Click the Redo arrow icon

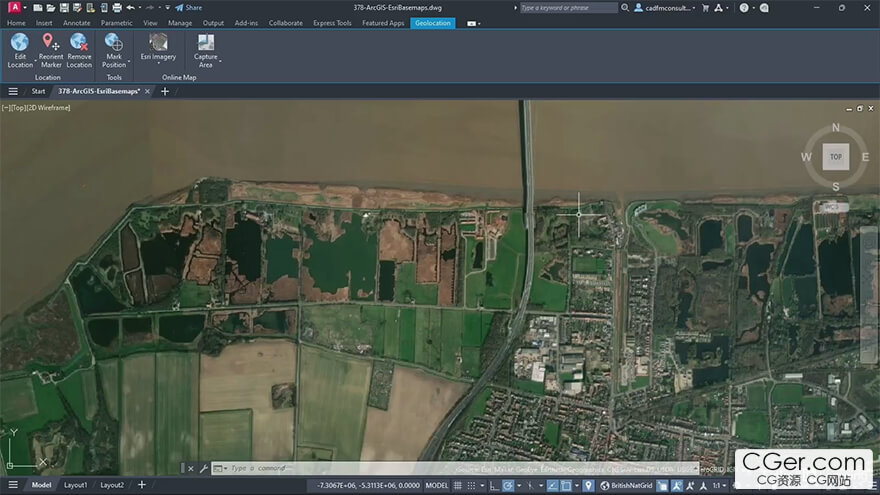(150, 8)
